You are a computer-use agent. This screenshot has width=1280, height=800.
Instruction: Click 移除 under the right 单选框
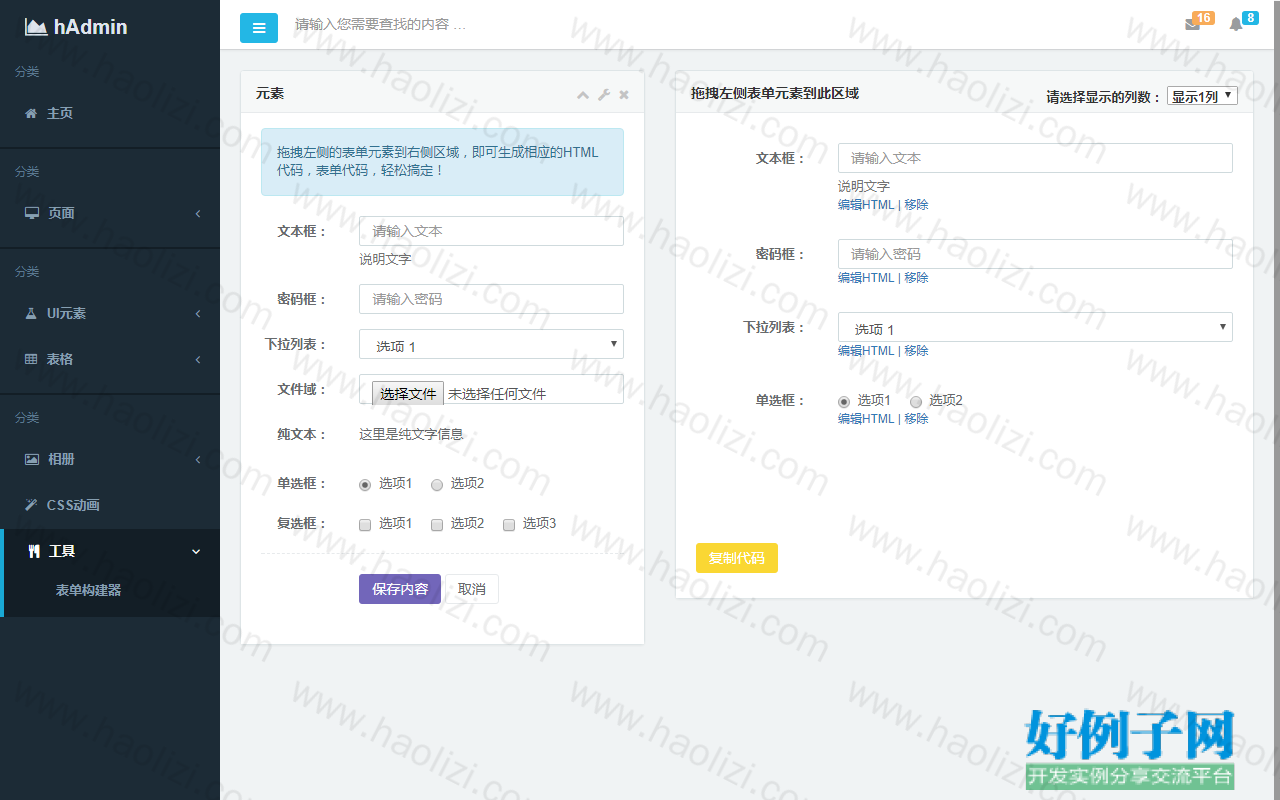(x=916, y=419)
